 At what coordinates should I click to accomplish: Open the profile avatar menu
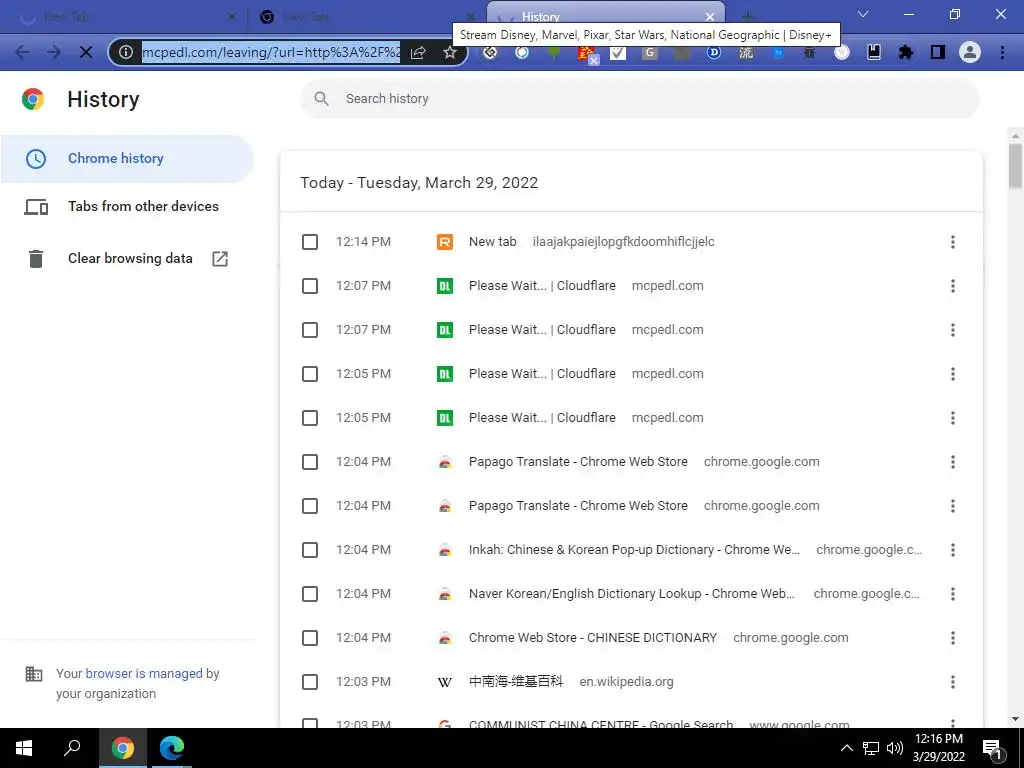point(970,52)
